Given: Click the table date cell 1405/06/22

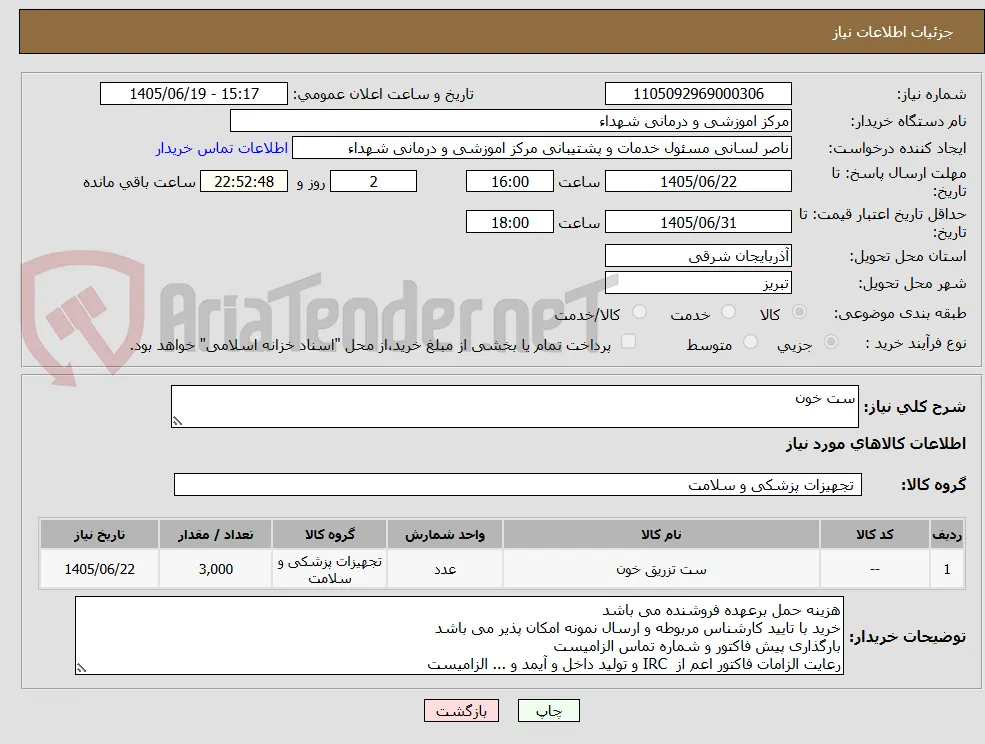Looking at the screenshot, I should (99, 569).
